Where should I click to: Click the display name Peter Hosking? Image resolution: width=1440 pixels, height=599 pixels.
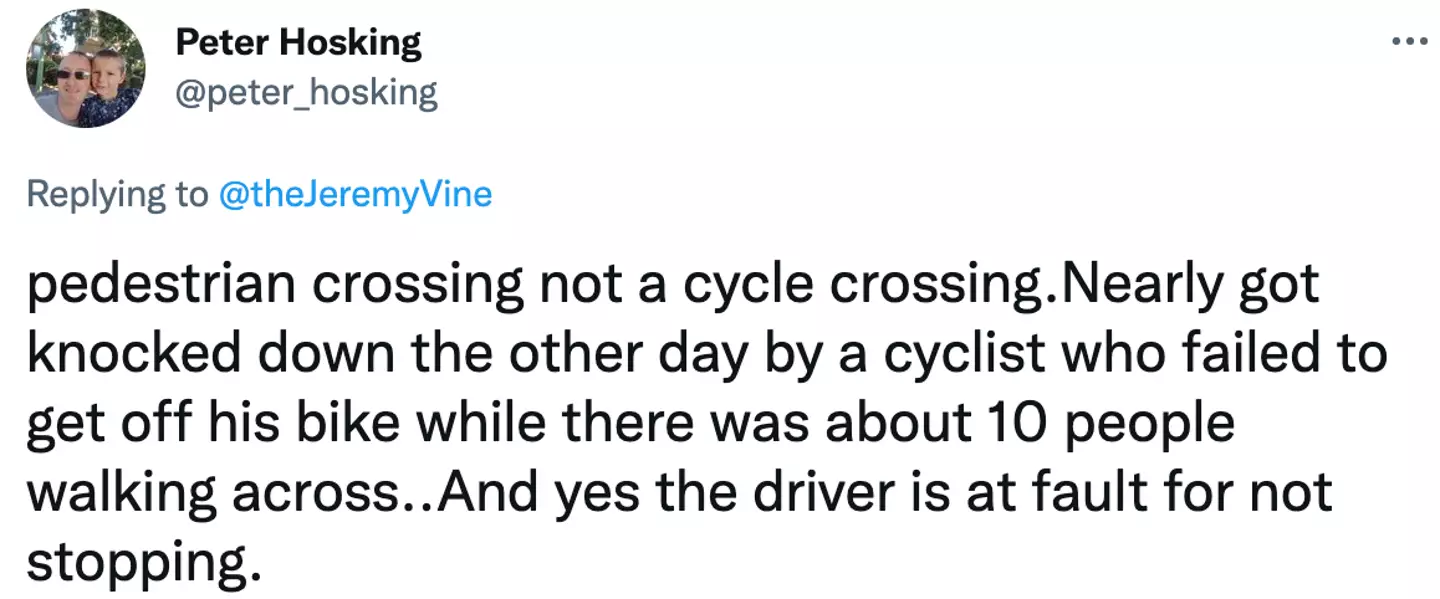[298, 44]
